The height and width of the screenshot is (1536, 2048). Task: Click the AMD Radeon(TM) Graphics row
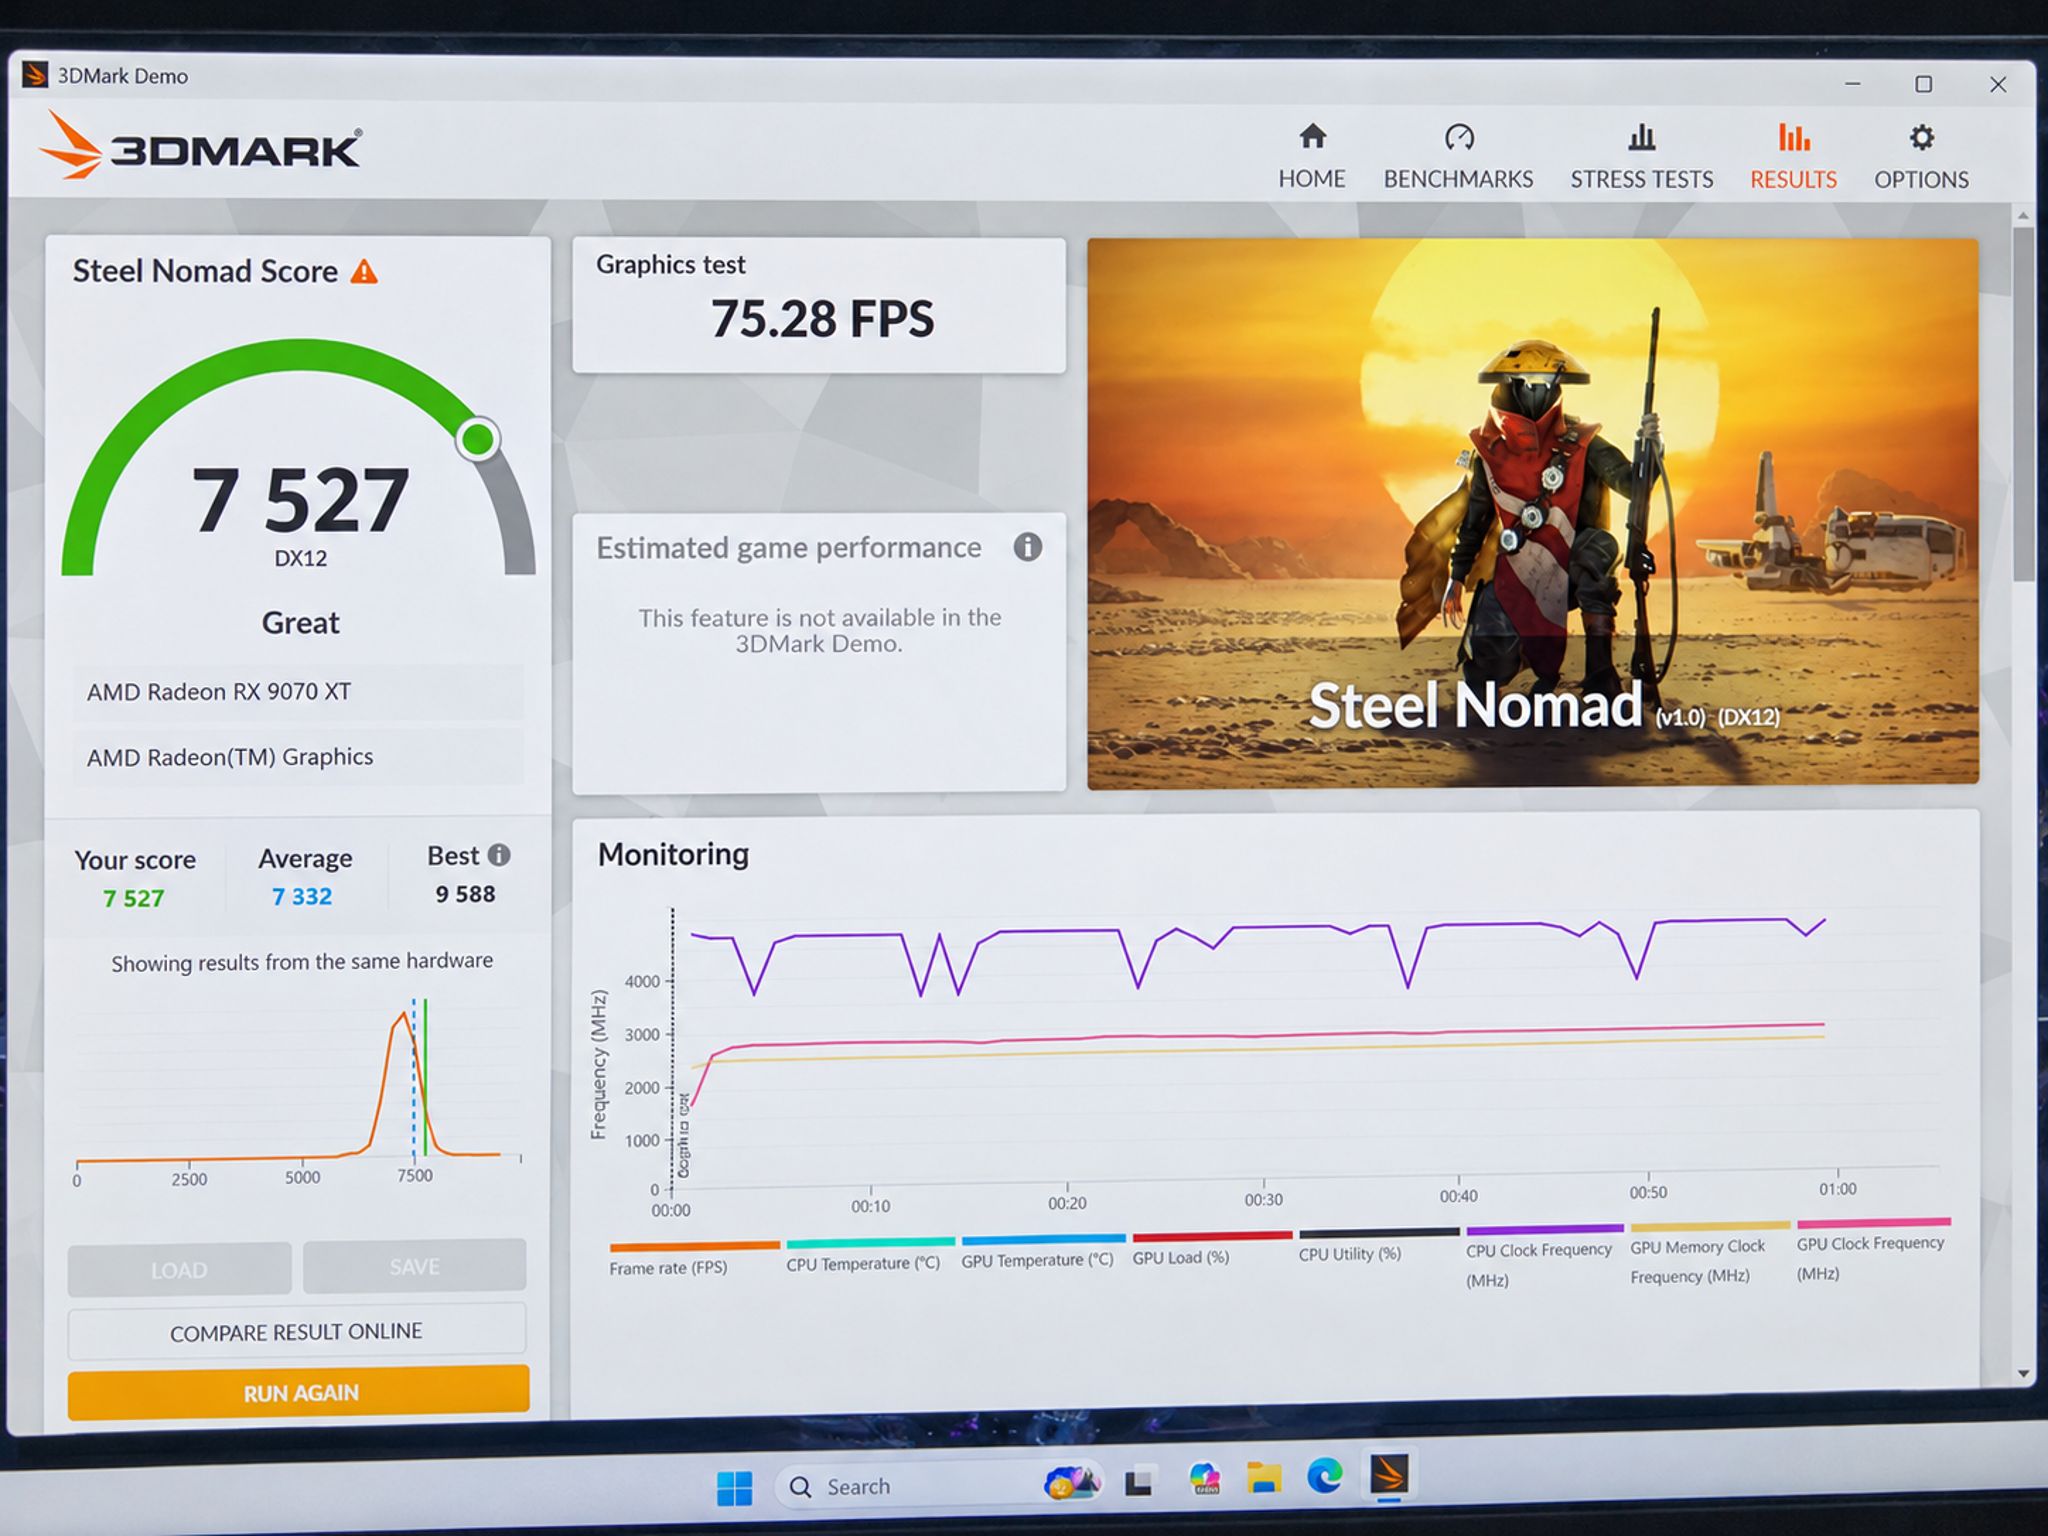(x=298, y=757)
